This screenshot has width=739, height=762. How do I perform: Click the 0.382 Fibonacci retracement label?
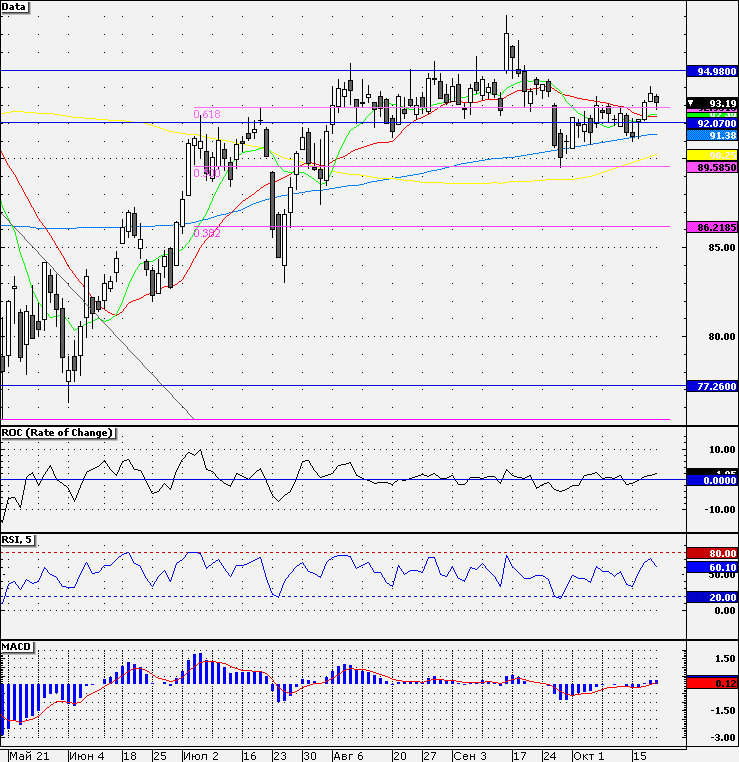207,233
